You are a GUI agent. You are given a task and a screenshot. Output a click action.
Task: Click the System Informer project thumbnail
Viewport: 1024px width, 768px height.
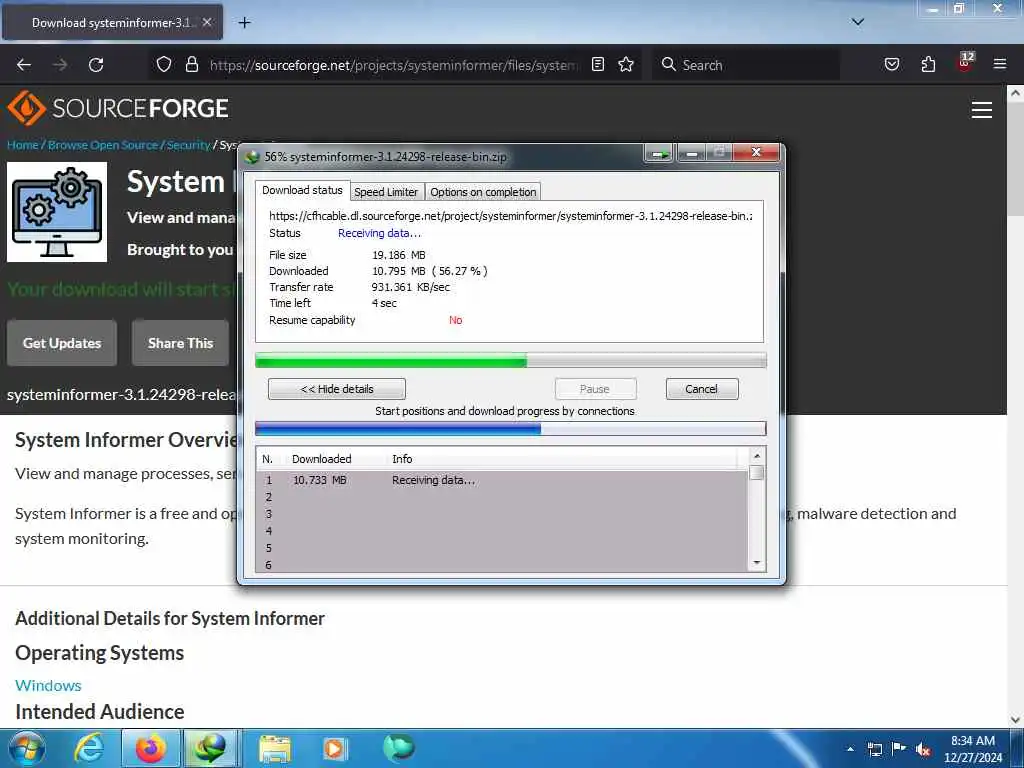tap(57, 212)
